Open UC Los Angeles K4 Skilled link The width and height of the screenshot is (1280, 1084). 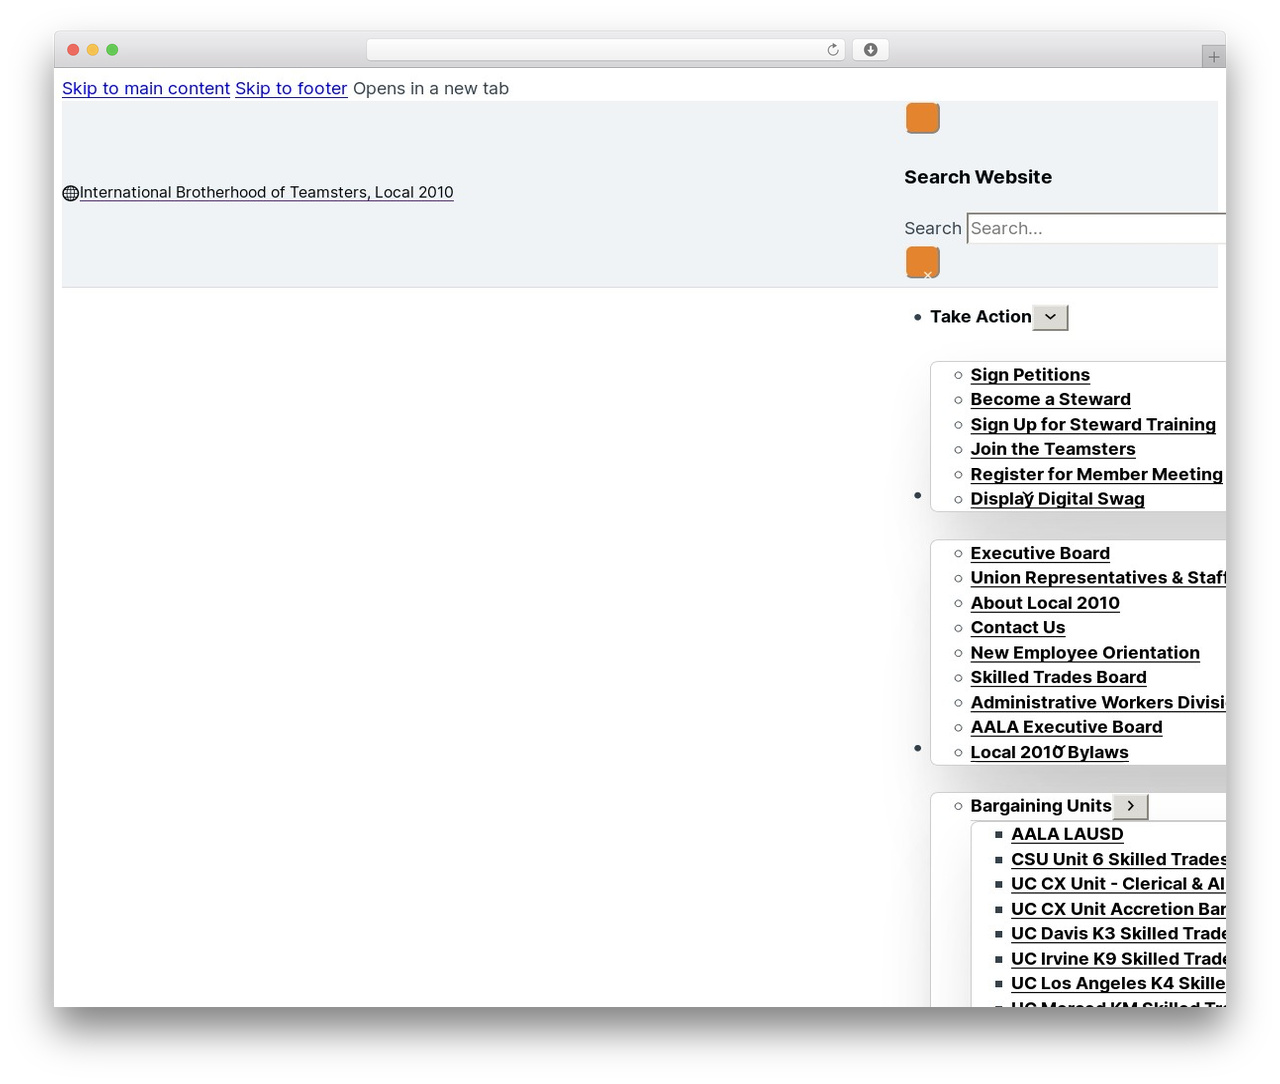(x=1118, y=983)
